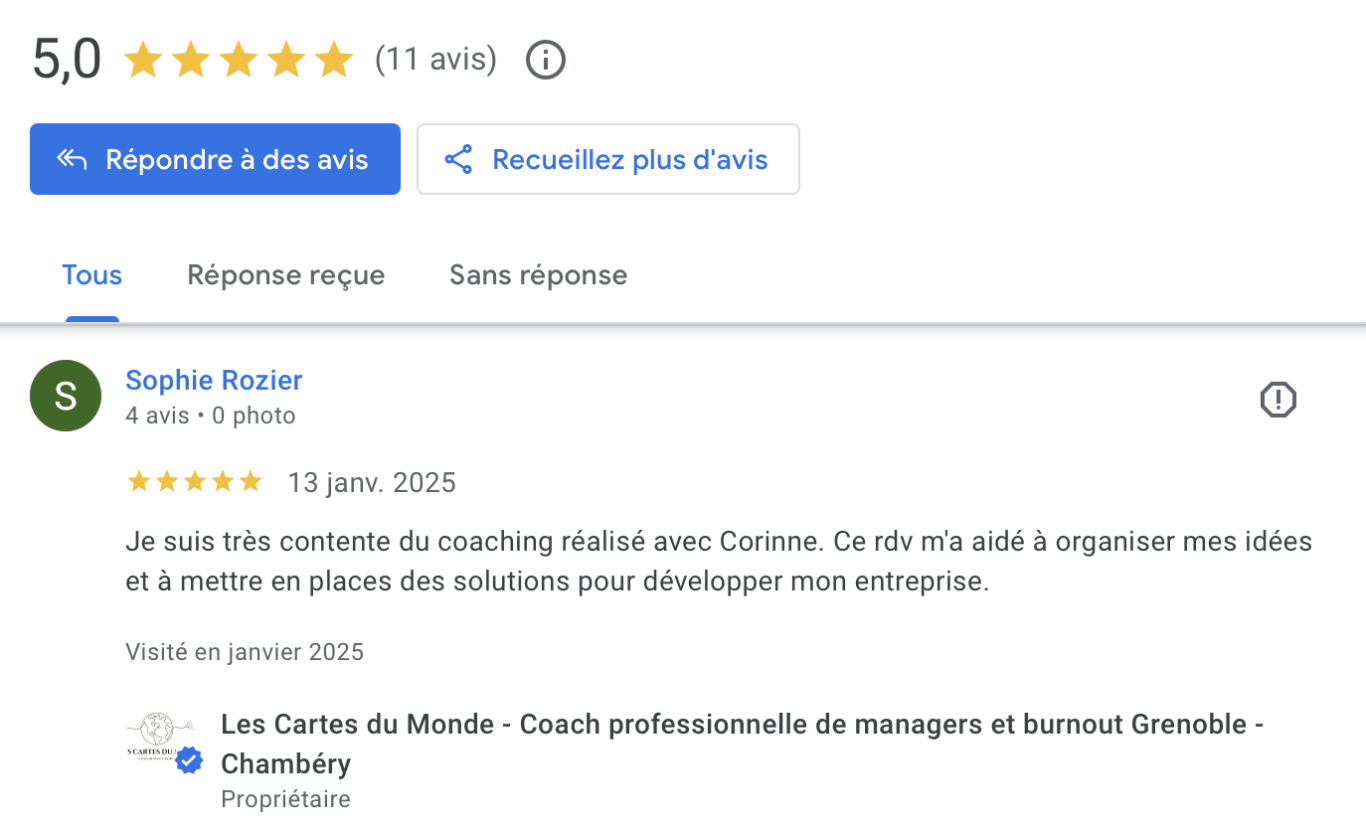
Task: Switch to the Réponse reçue tab
Action: coord(286,275)
